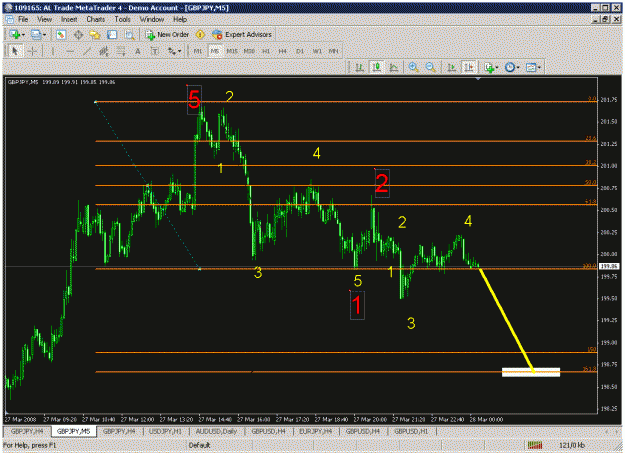Select the Trendline drawing tool
Screen dimensions: 625x453
click(x=87, y=51)
